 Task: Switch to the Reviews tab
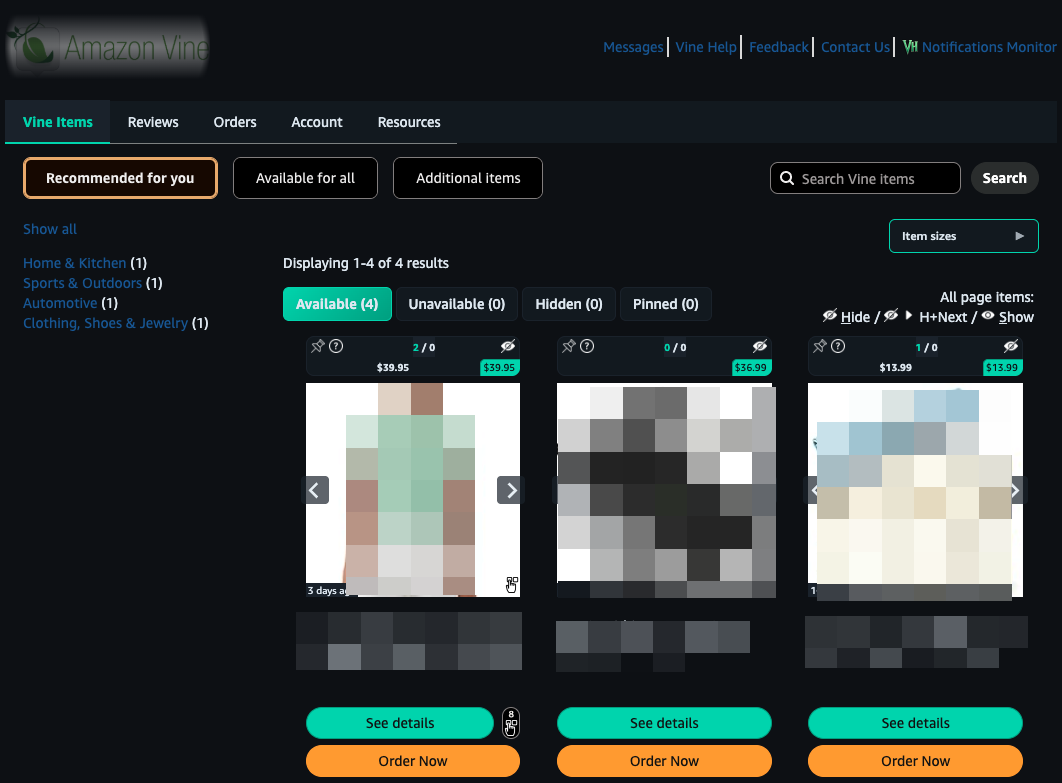[x=153, y=122]
